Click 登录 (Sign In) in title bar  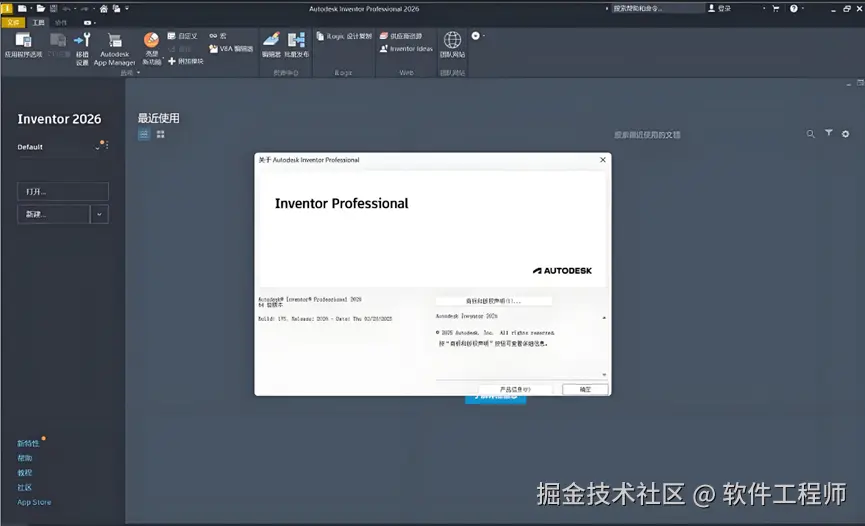719,8
